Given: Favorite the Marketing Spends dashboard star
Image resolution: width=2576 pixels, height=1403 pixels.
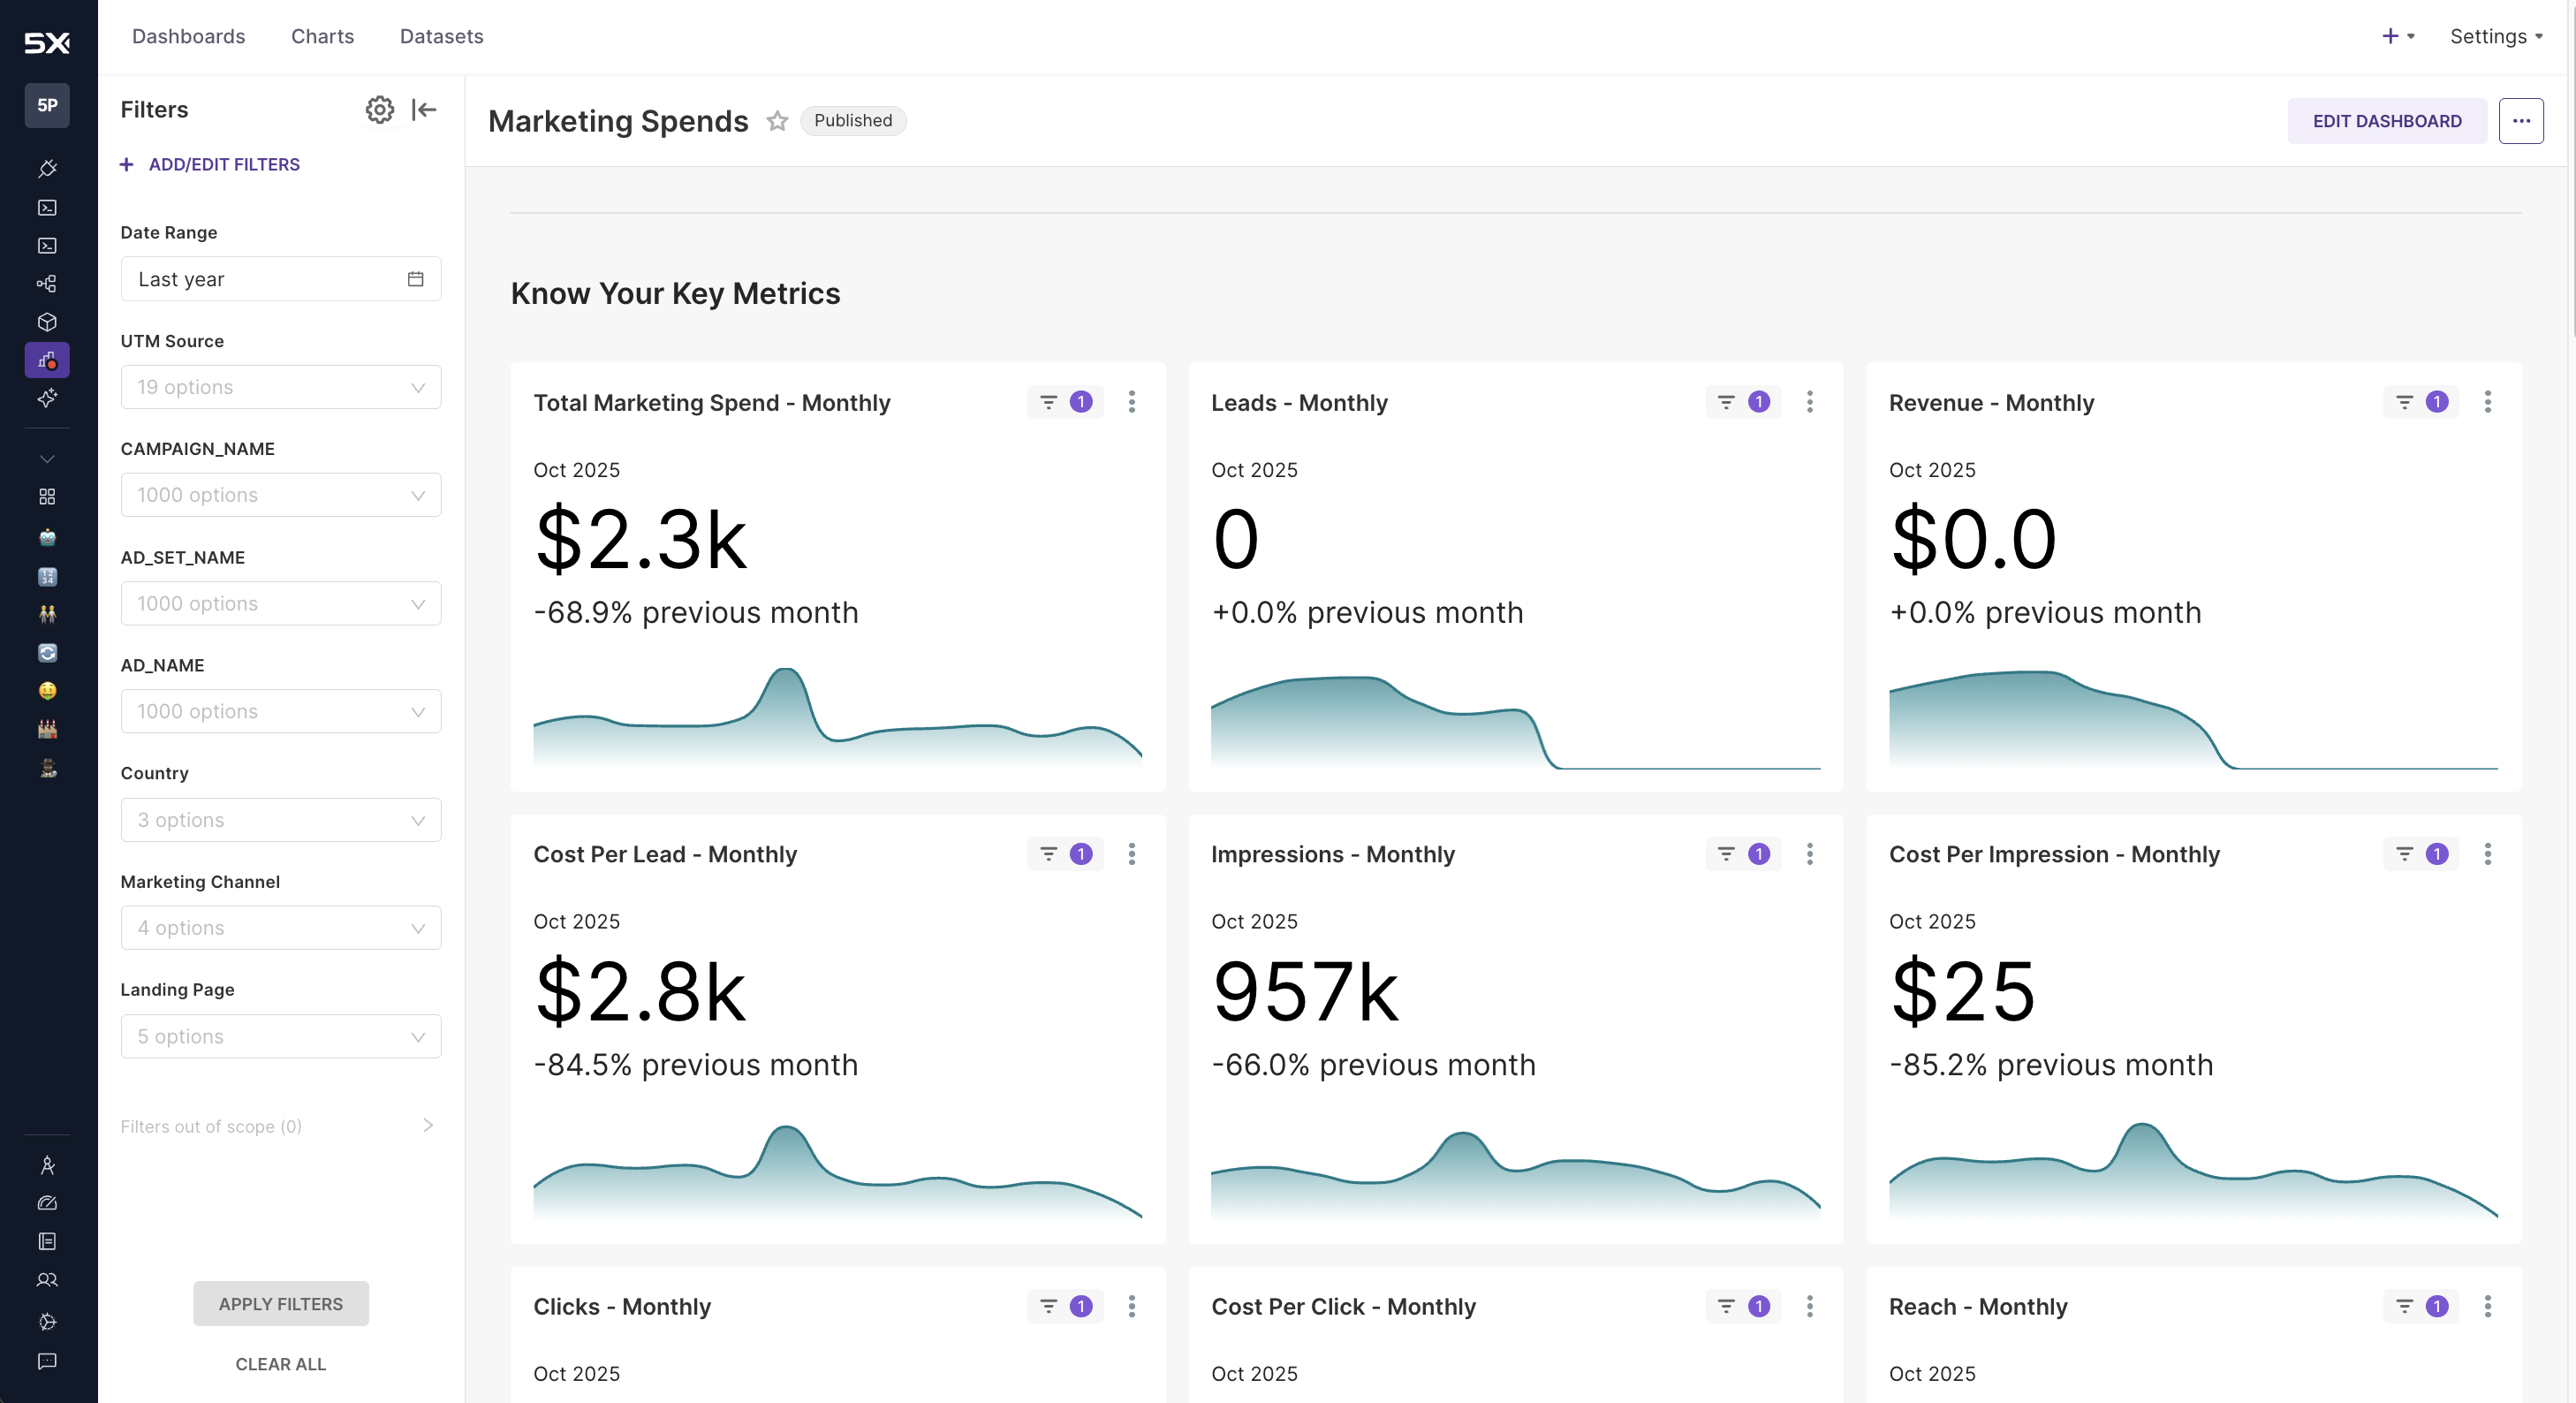Looking at the screenshot, I should (777, 121).
